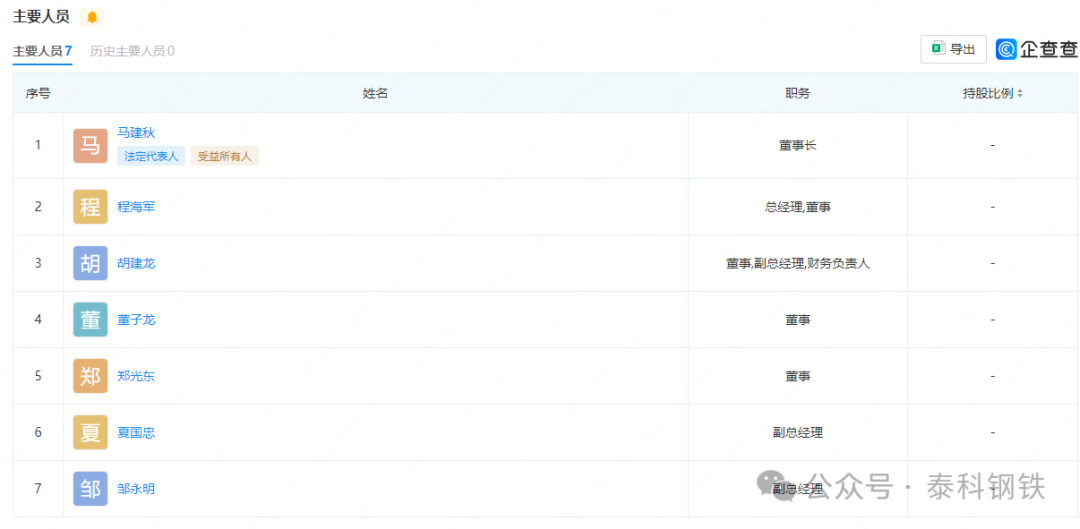Open 邹永明 profile link

[x=136, y=489]
